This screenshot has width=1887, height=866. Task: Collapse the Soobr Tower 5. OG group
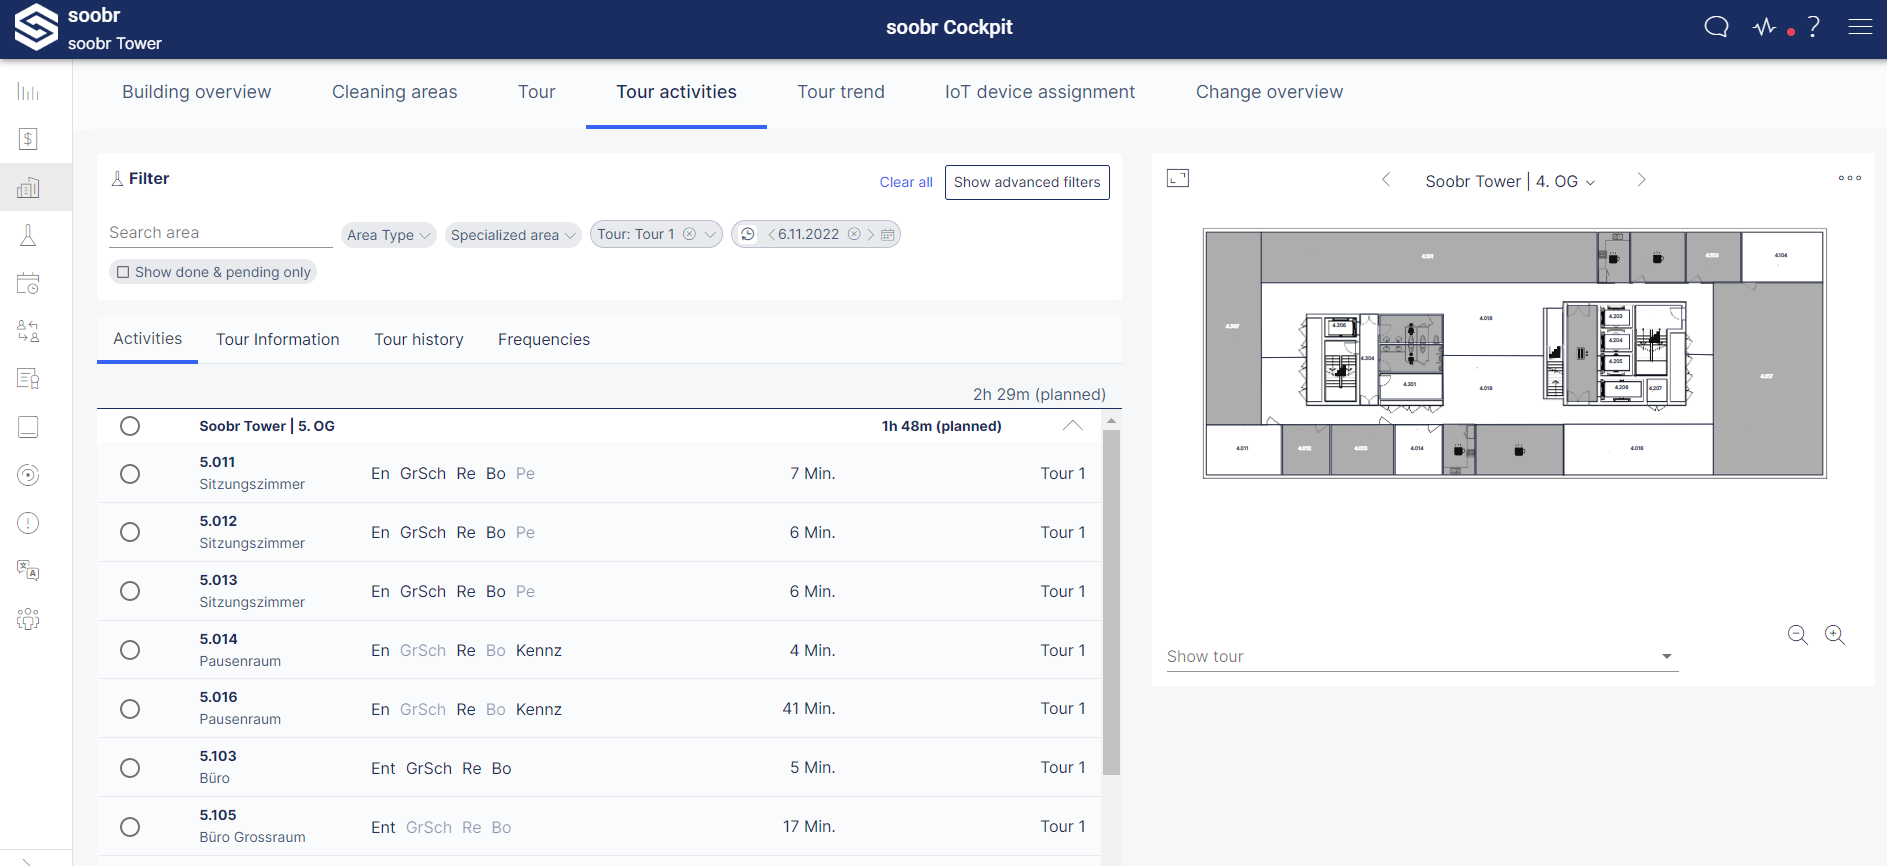(x=1072, y=426)
